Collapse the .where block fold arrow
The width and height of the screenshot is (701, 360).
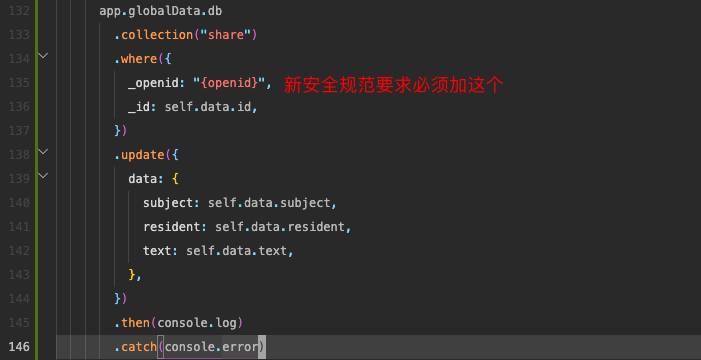pos(43,56)
